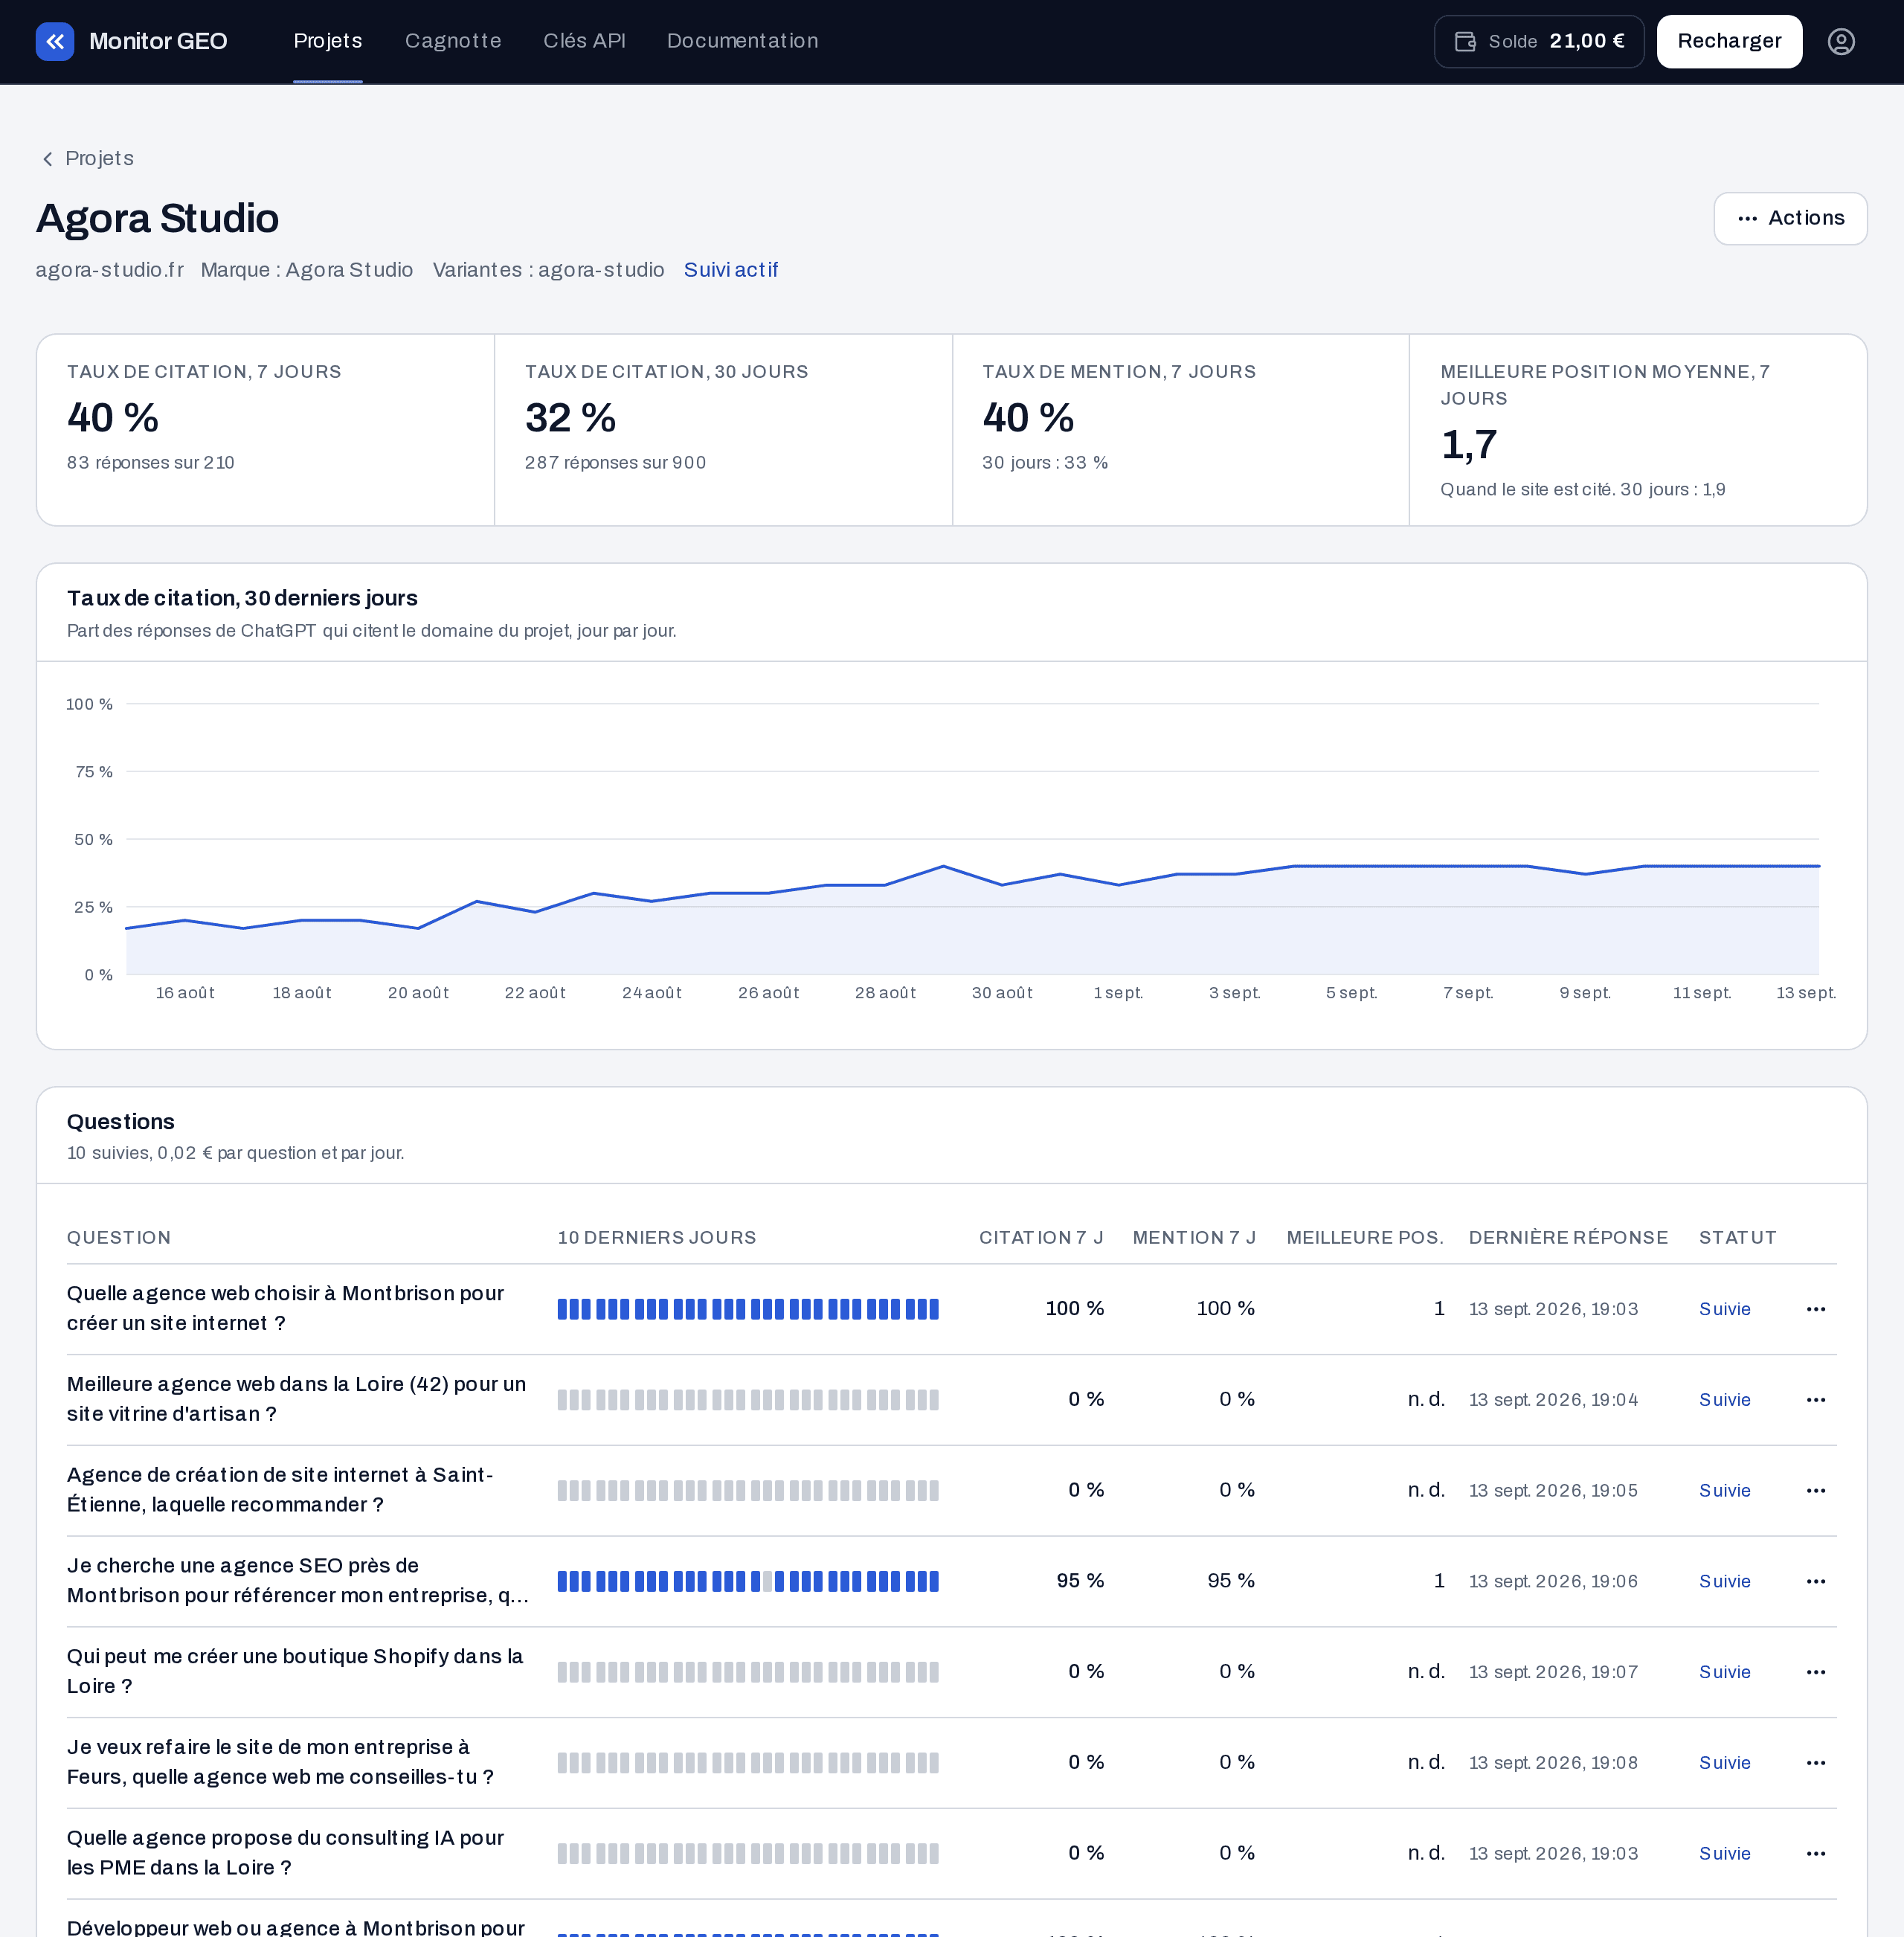Click the 10-day bar strip for Montbrison site internet

[x=748, y=1309]
